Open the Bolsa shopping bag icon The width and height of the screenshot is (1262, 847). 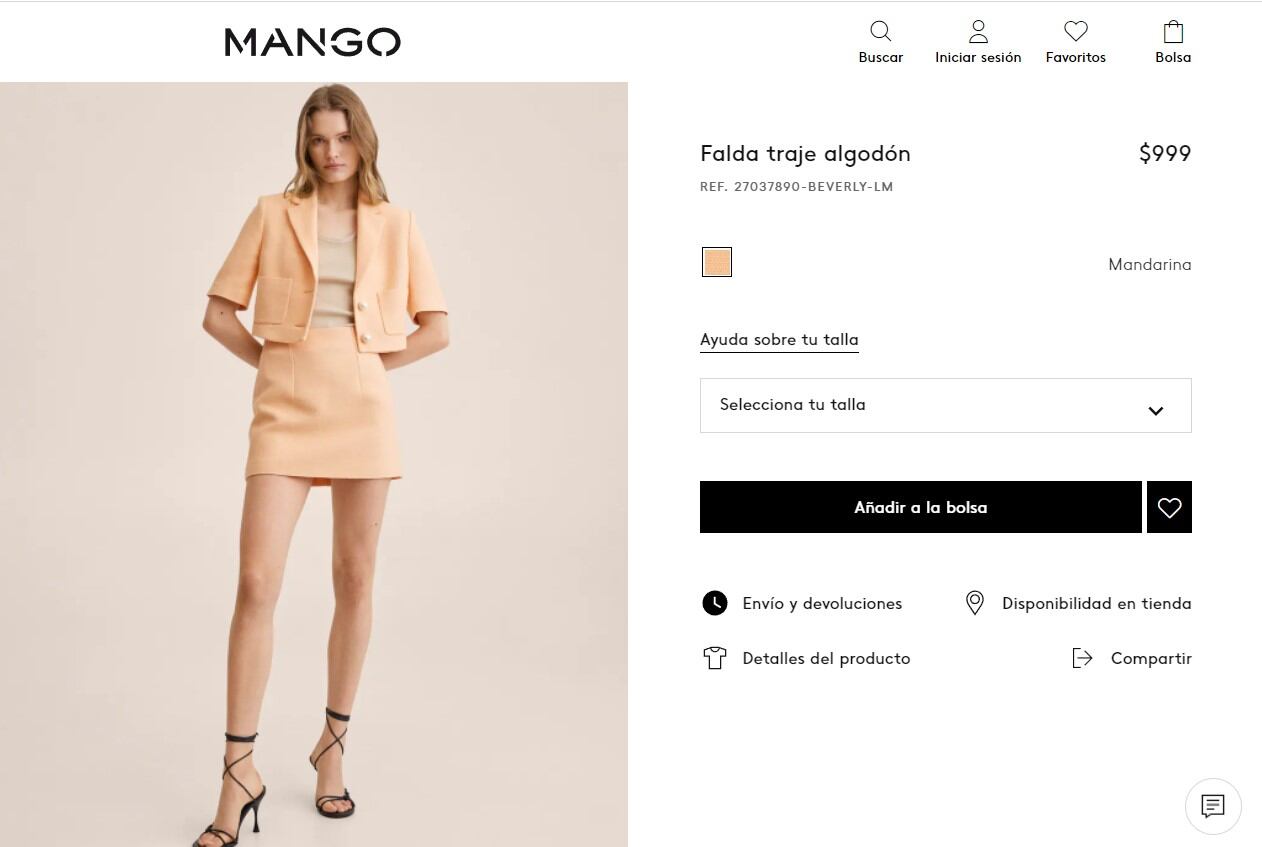(x=1173, y=32)
